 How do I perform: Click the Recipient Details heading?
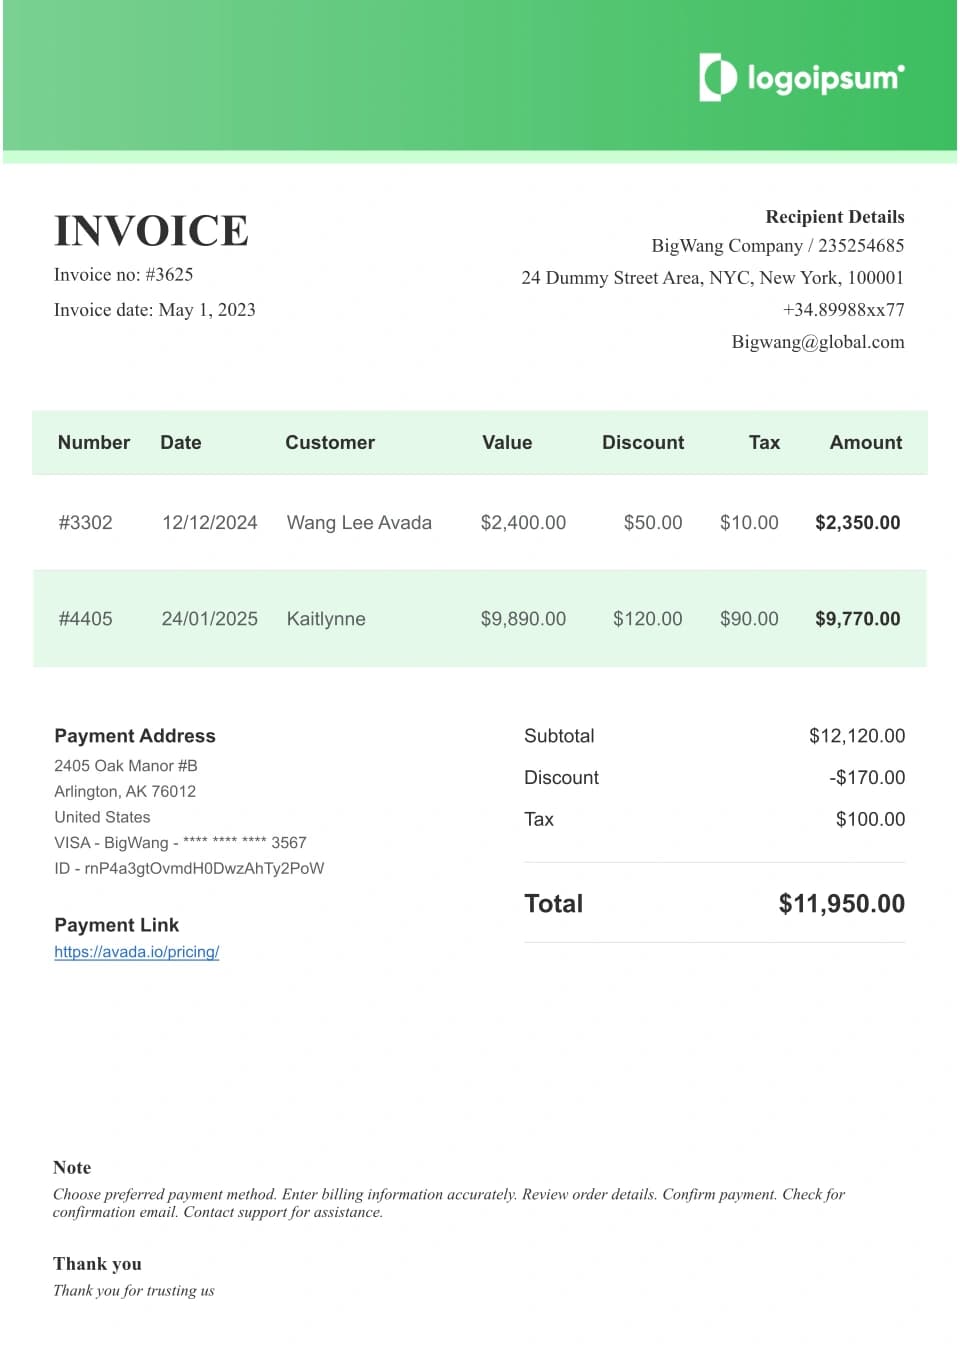click(835, 217)
